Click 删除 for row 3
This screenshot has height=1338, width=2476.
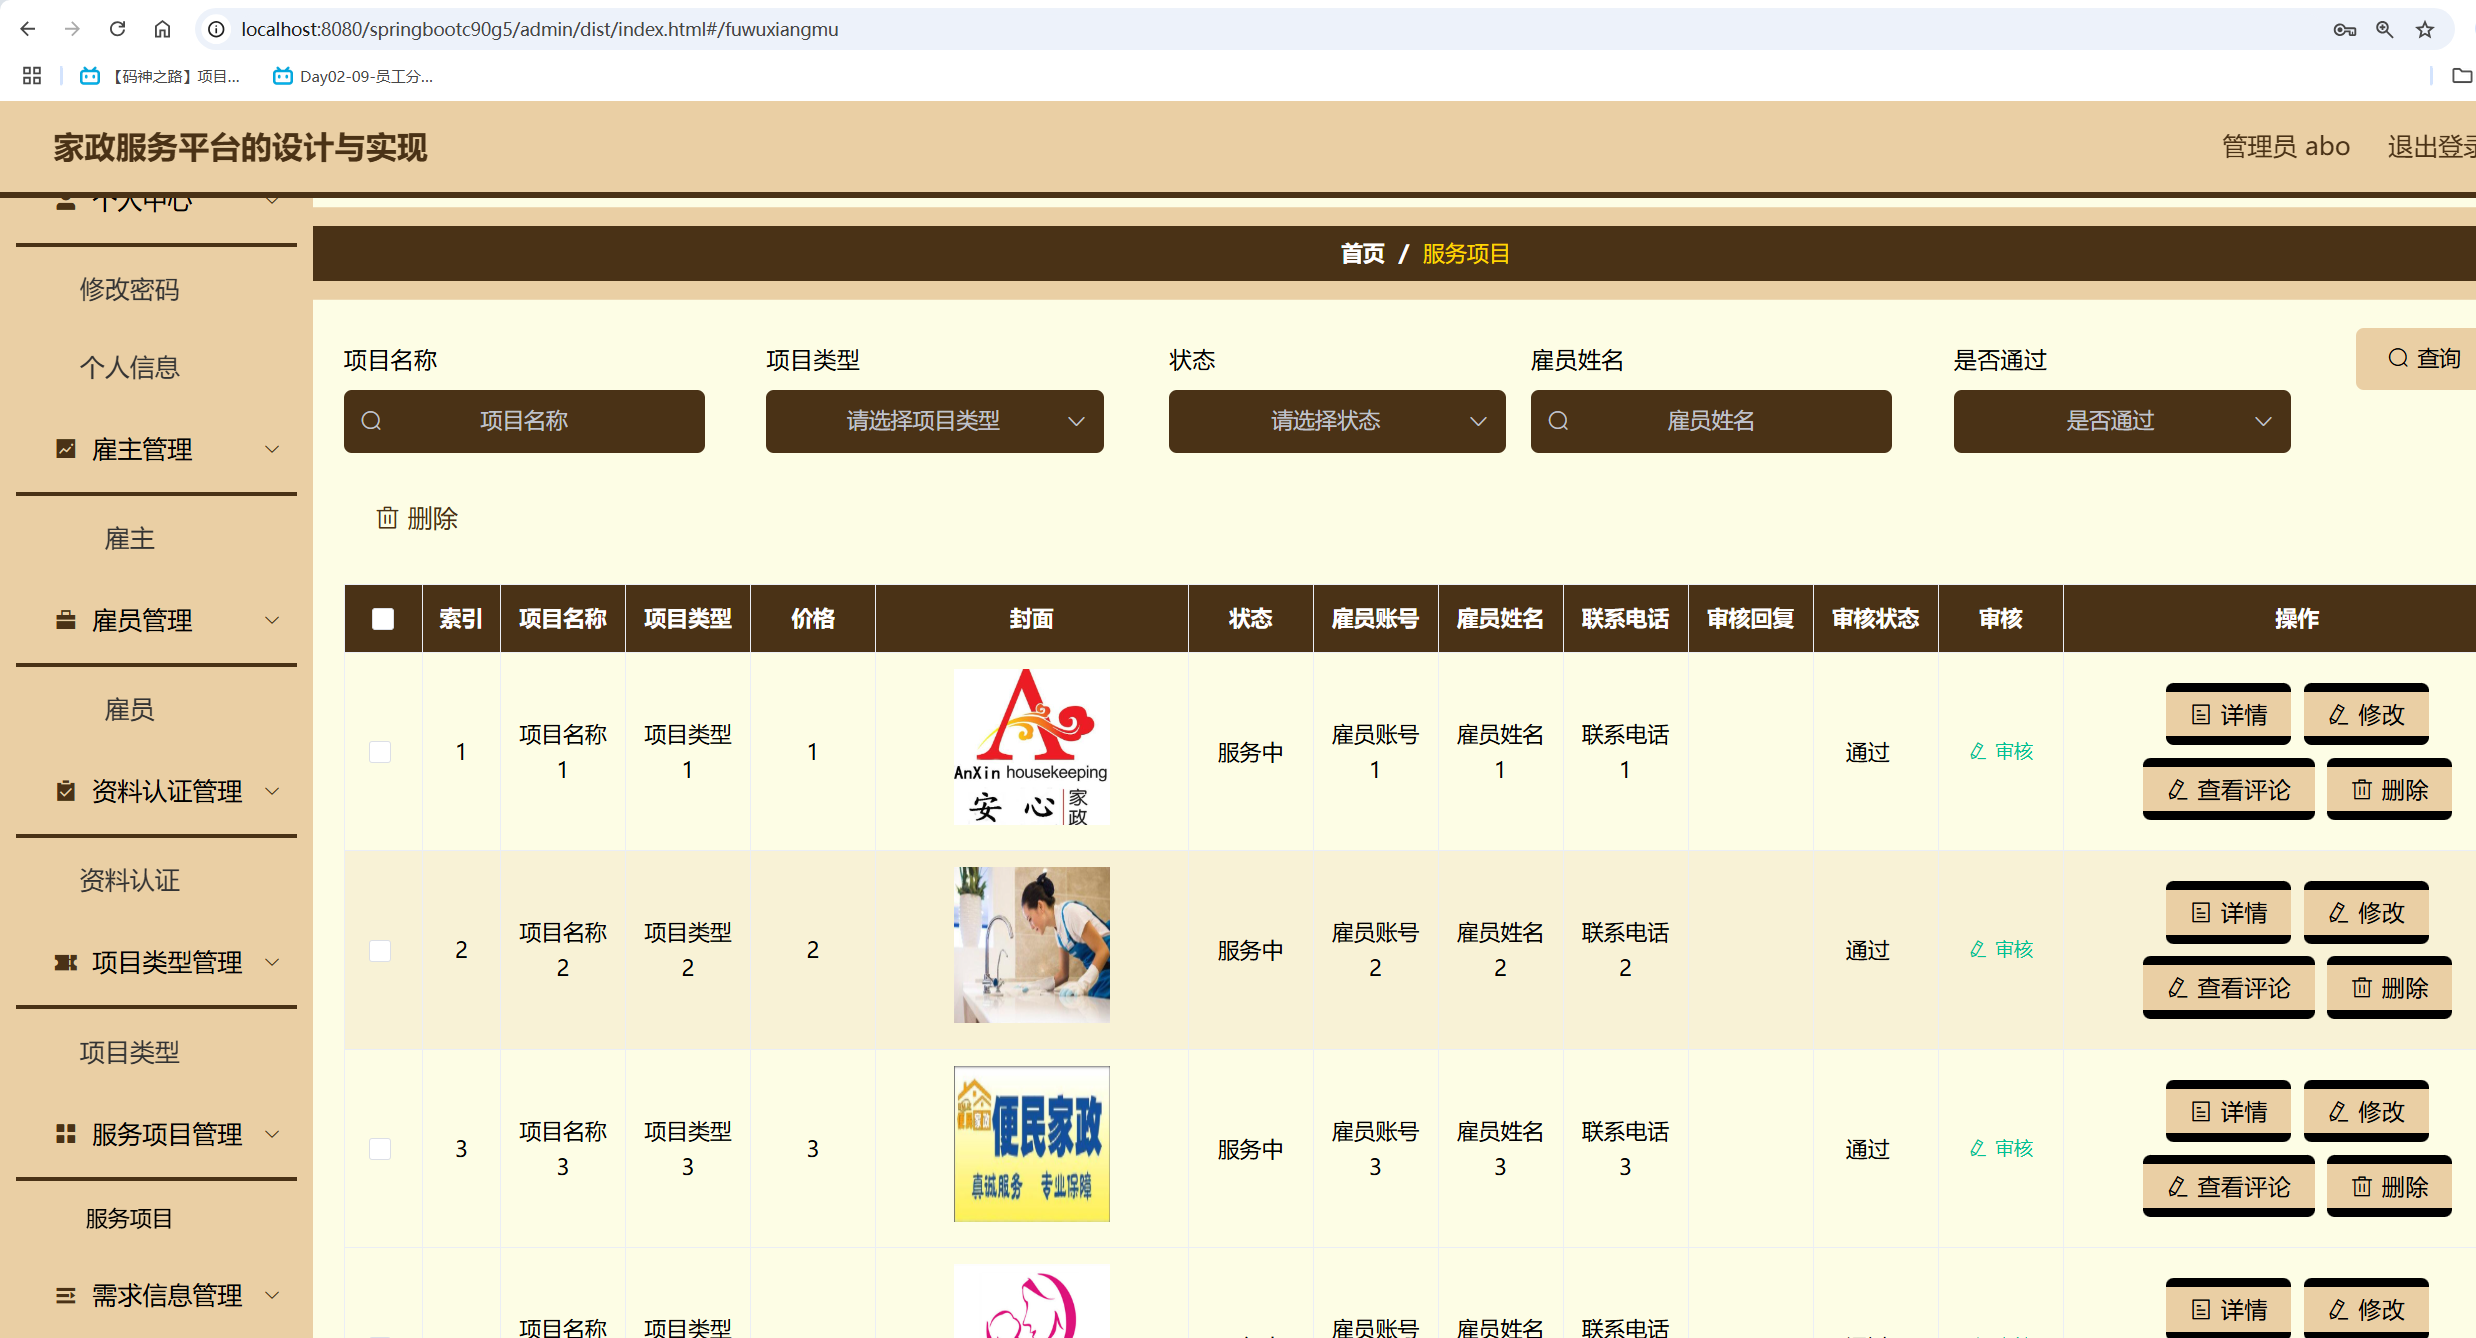[2389, 1186]
